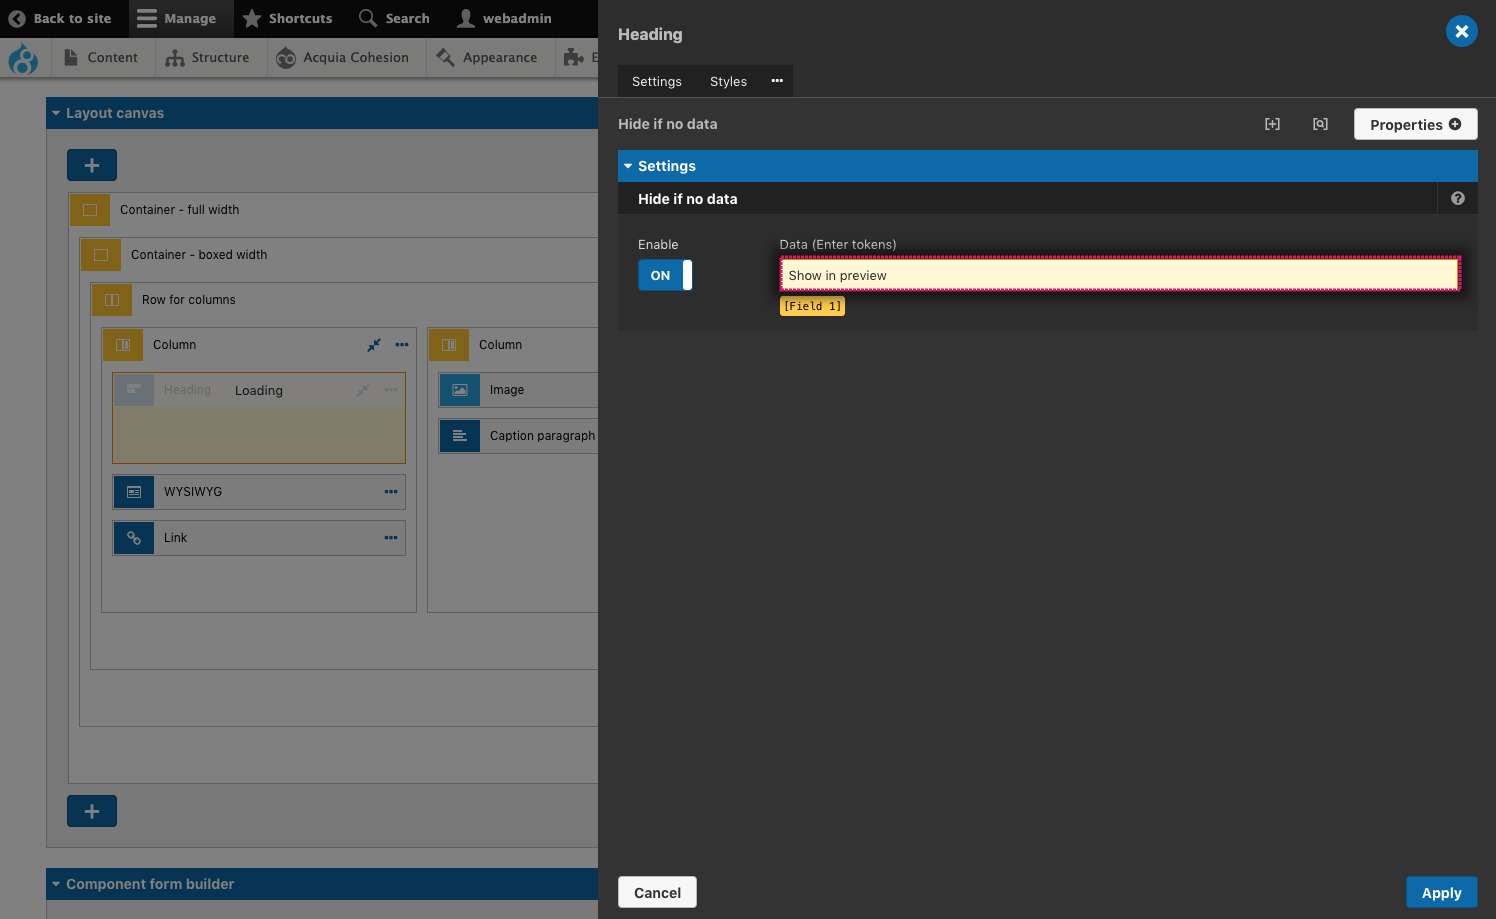Click the help question mark icon
This screenshot has width=1496, height=919.
[1457, 198]
